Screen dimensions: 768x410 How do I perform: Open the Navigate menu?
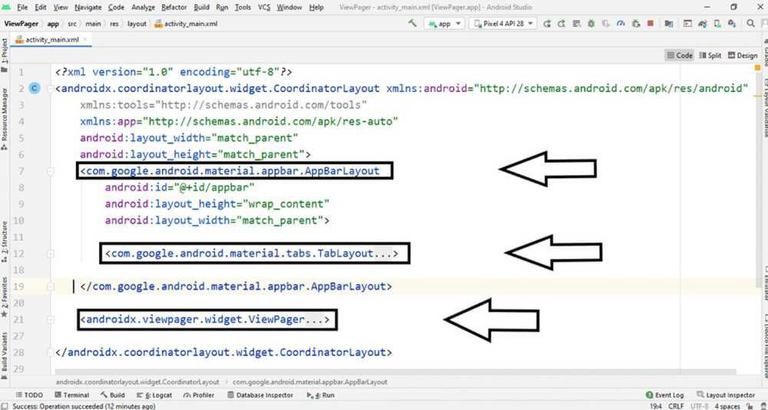coord(88,7)
